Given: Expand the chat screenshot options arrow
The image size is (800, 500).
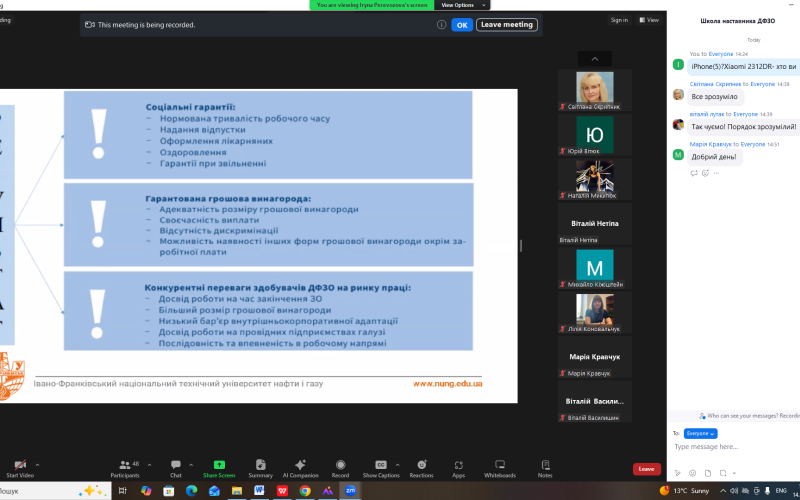Looking at the screenshot, I should (734, 473).
